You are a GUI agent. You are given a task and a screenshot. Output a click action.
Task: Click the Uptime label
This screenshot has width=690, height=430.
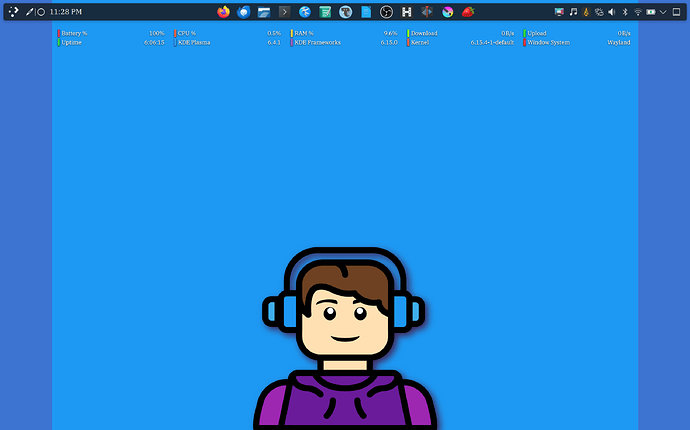[71, 43]
